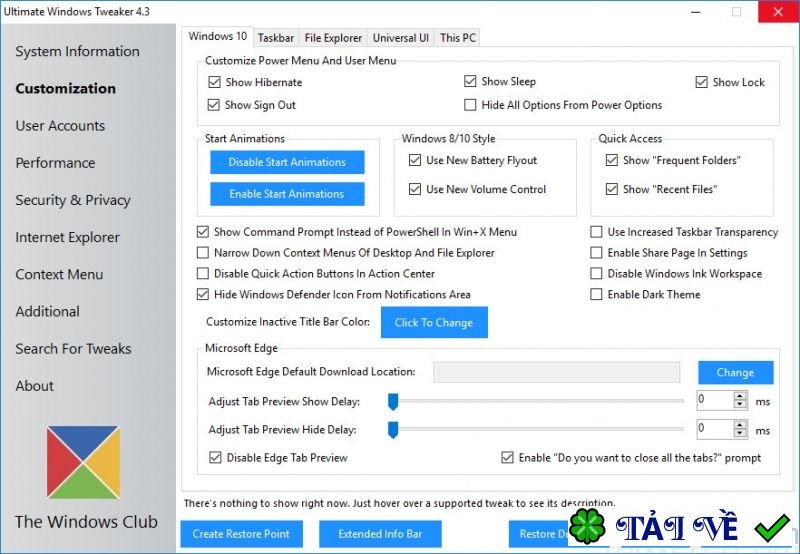
Task: Open the About section
Action: [34, 386]
